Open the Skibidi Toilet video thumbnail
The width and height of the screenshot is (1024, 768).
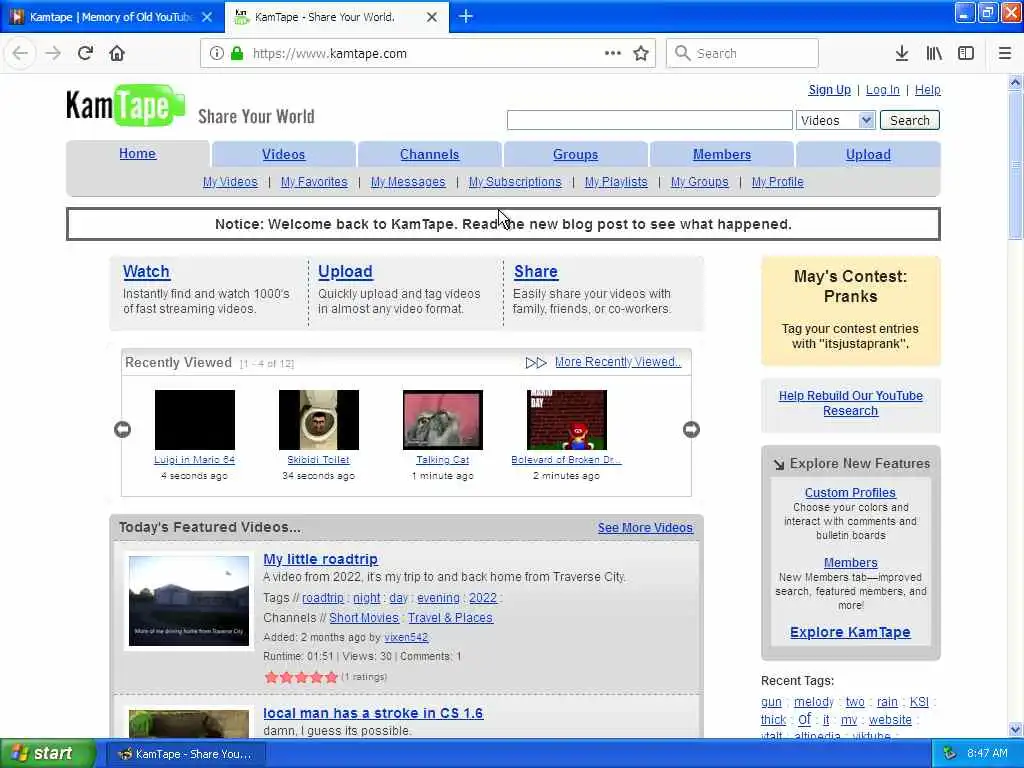[x=319, y=420]
